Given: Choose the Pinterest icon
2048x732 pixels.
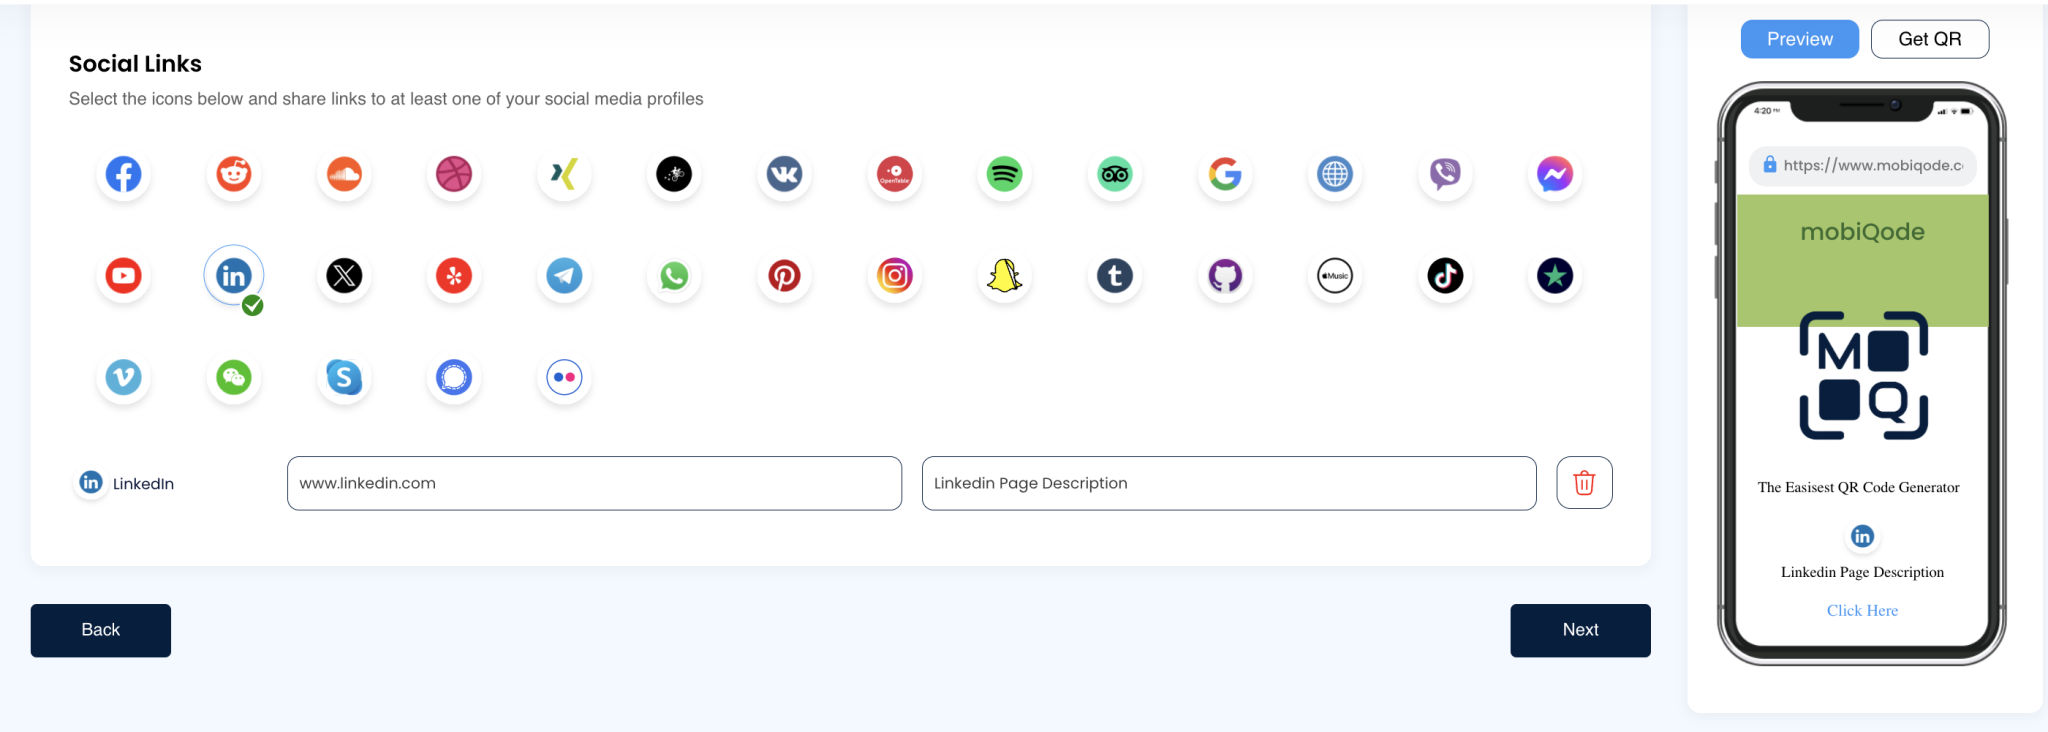Looking at the screenshot, I should tap(784, 276).
